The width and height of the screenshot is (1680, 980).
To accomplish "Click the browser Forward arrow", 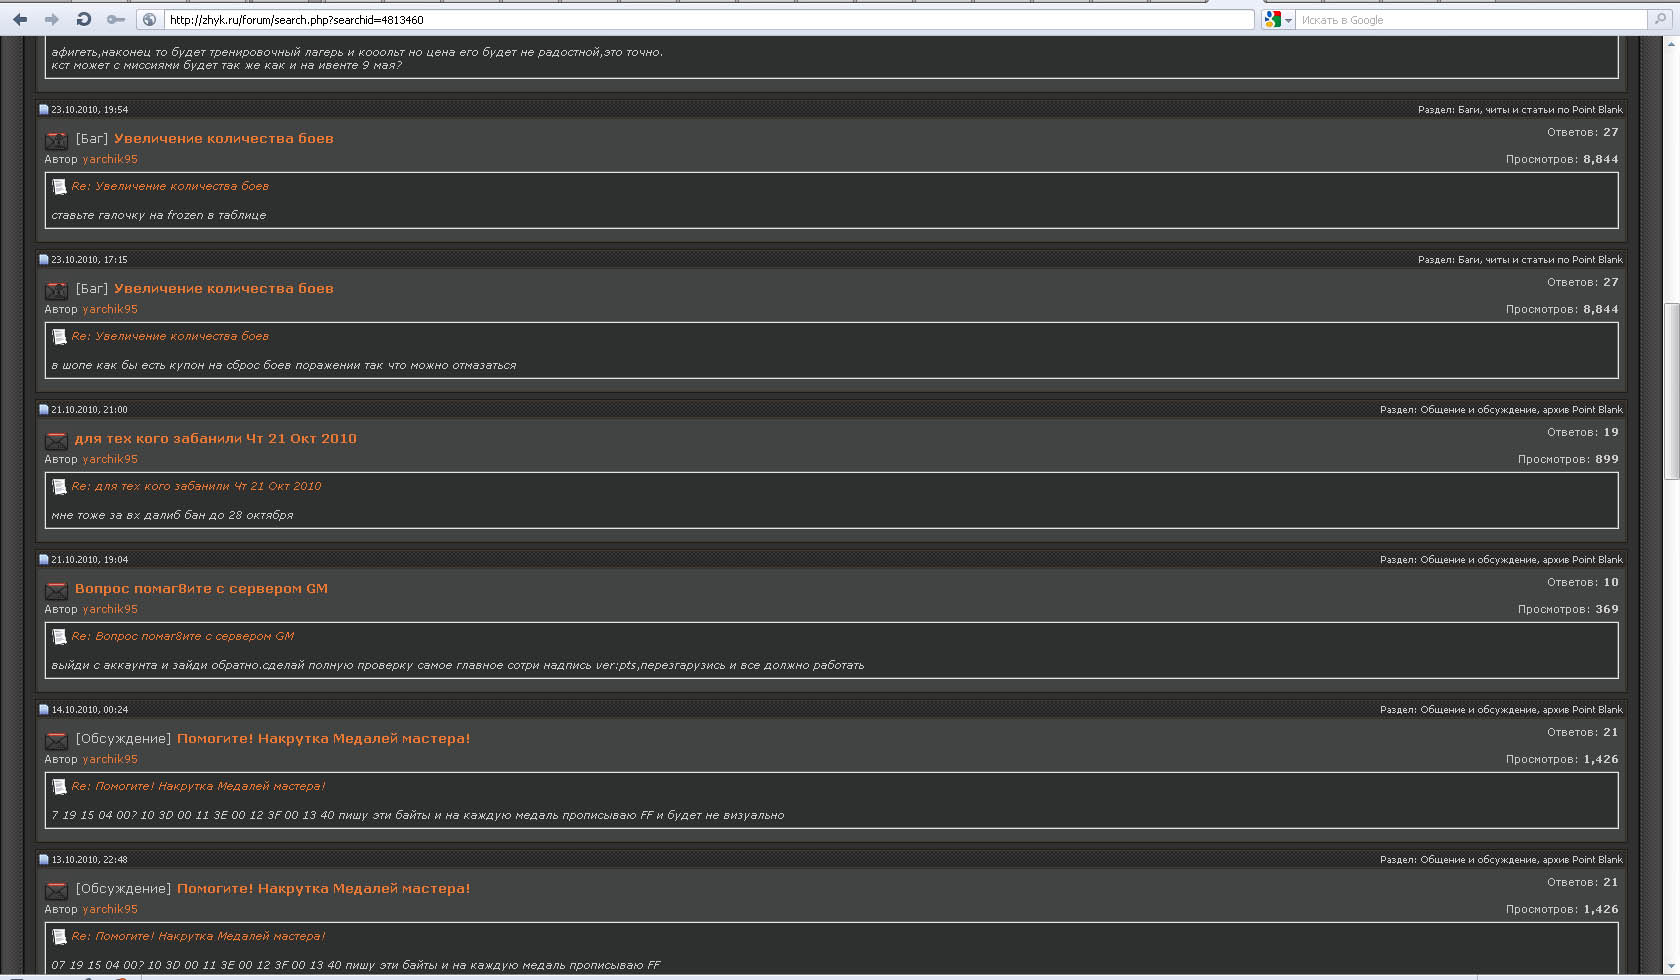I will 52,19.
